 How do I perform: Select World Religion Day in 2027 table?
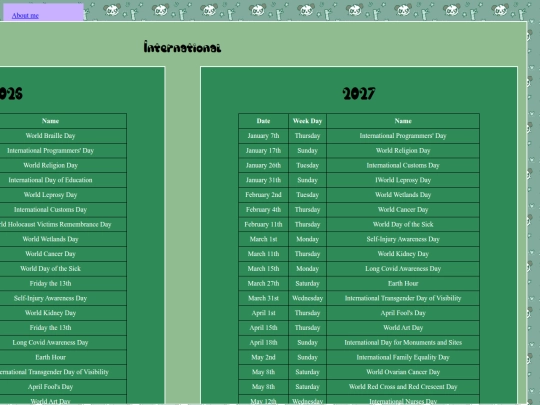click(403, 150)
